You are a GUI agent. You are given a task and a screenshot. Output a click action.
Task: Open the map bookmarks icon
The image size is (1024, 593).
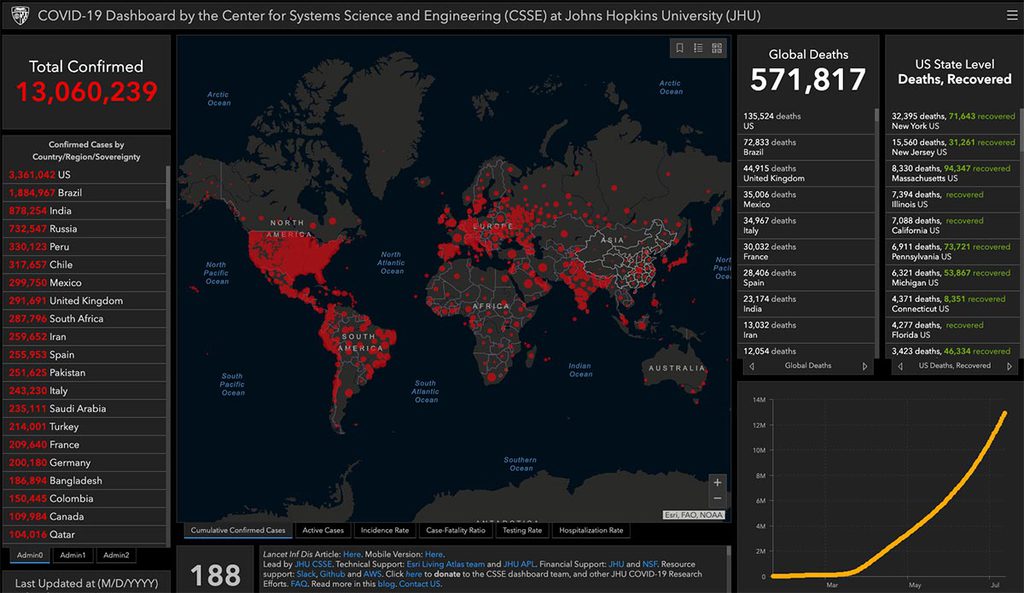(x=679, y=48)
